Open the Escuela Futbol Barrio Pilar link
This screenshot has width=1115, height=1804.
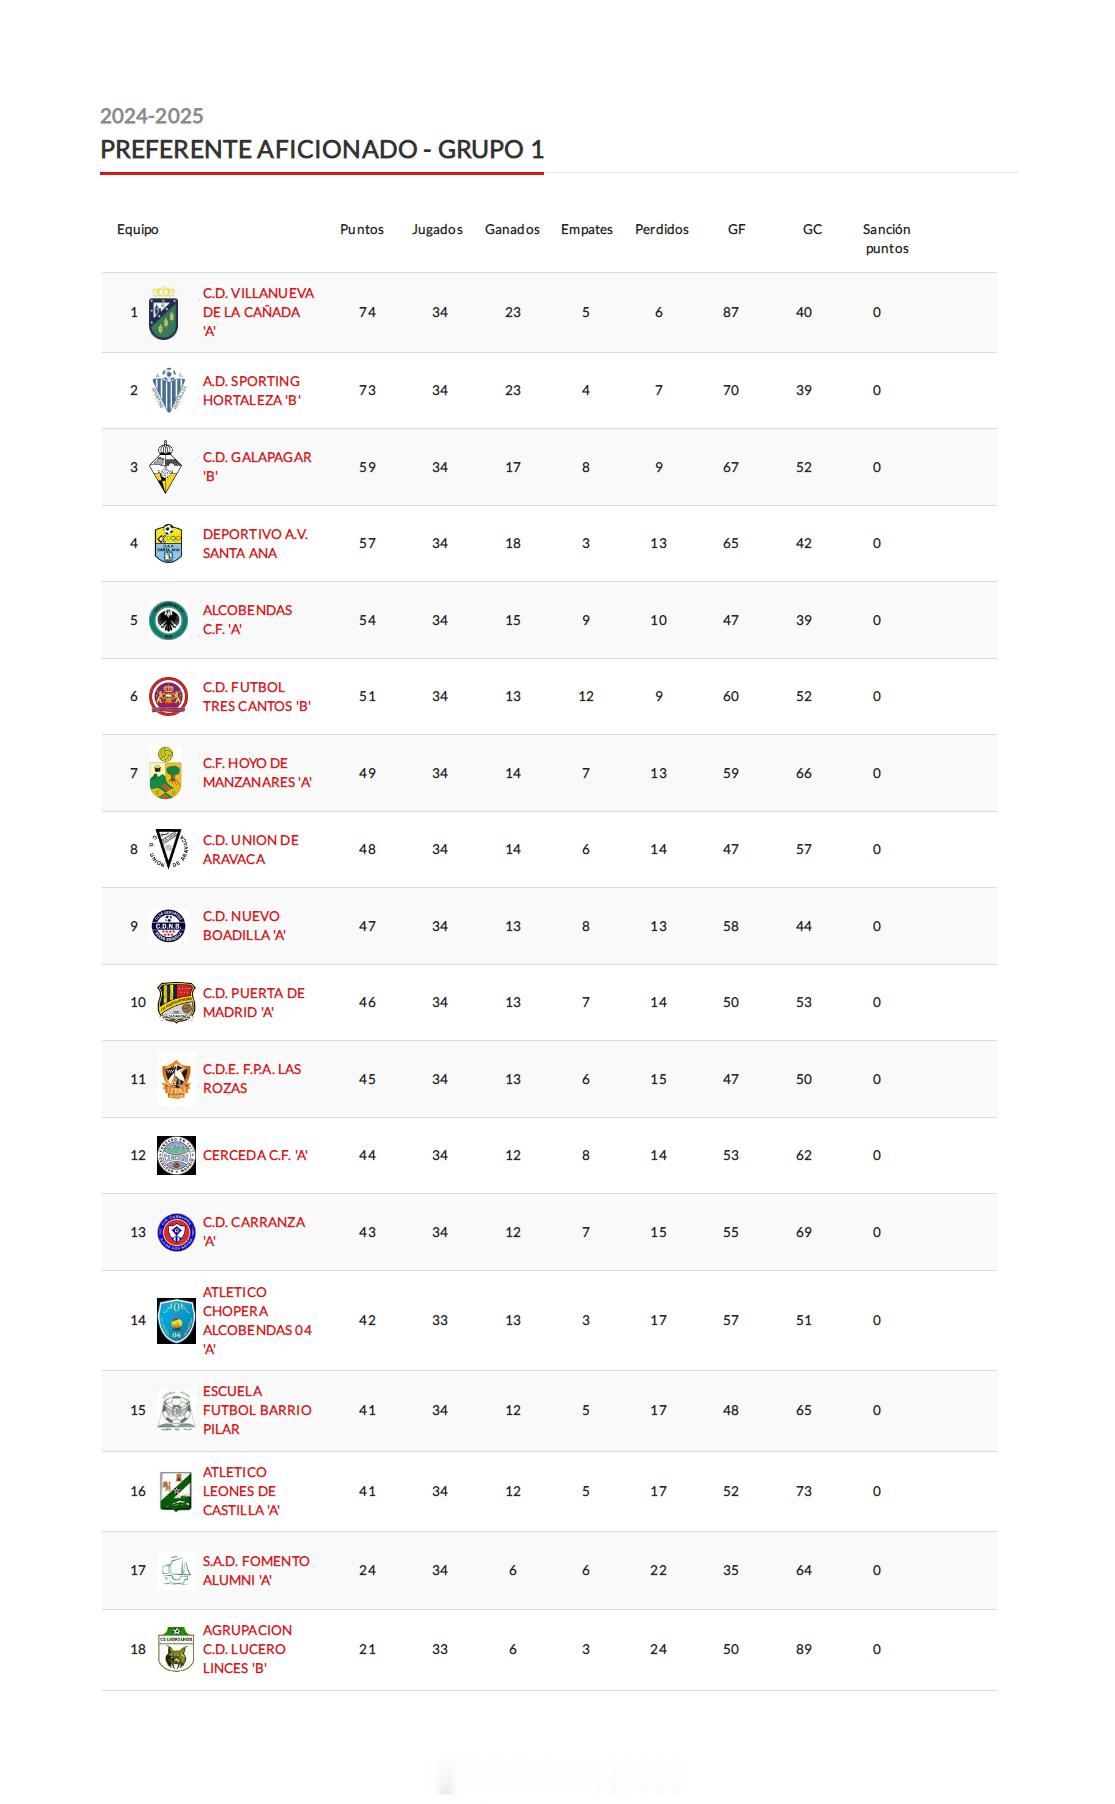(257, 1410)
